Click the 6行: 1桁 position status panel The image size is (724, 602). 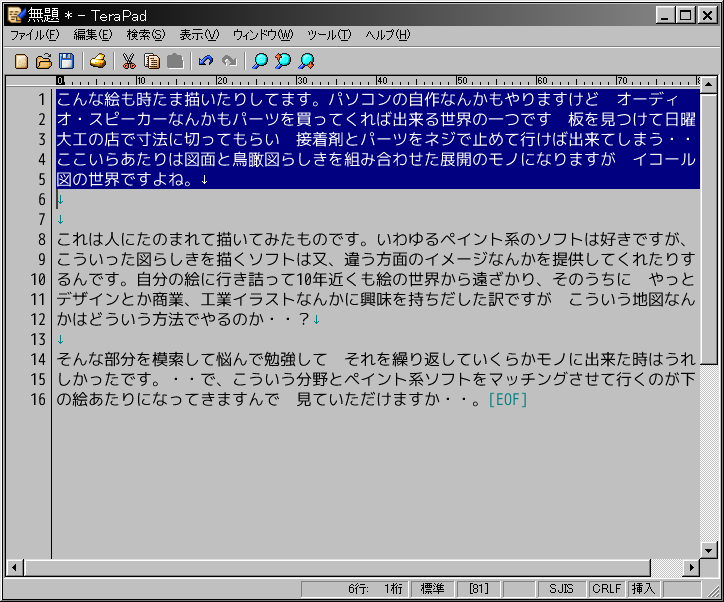355,589
